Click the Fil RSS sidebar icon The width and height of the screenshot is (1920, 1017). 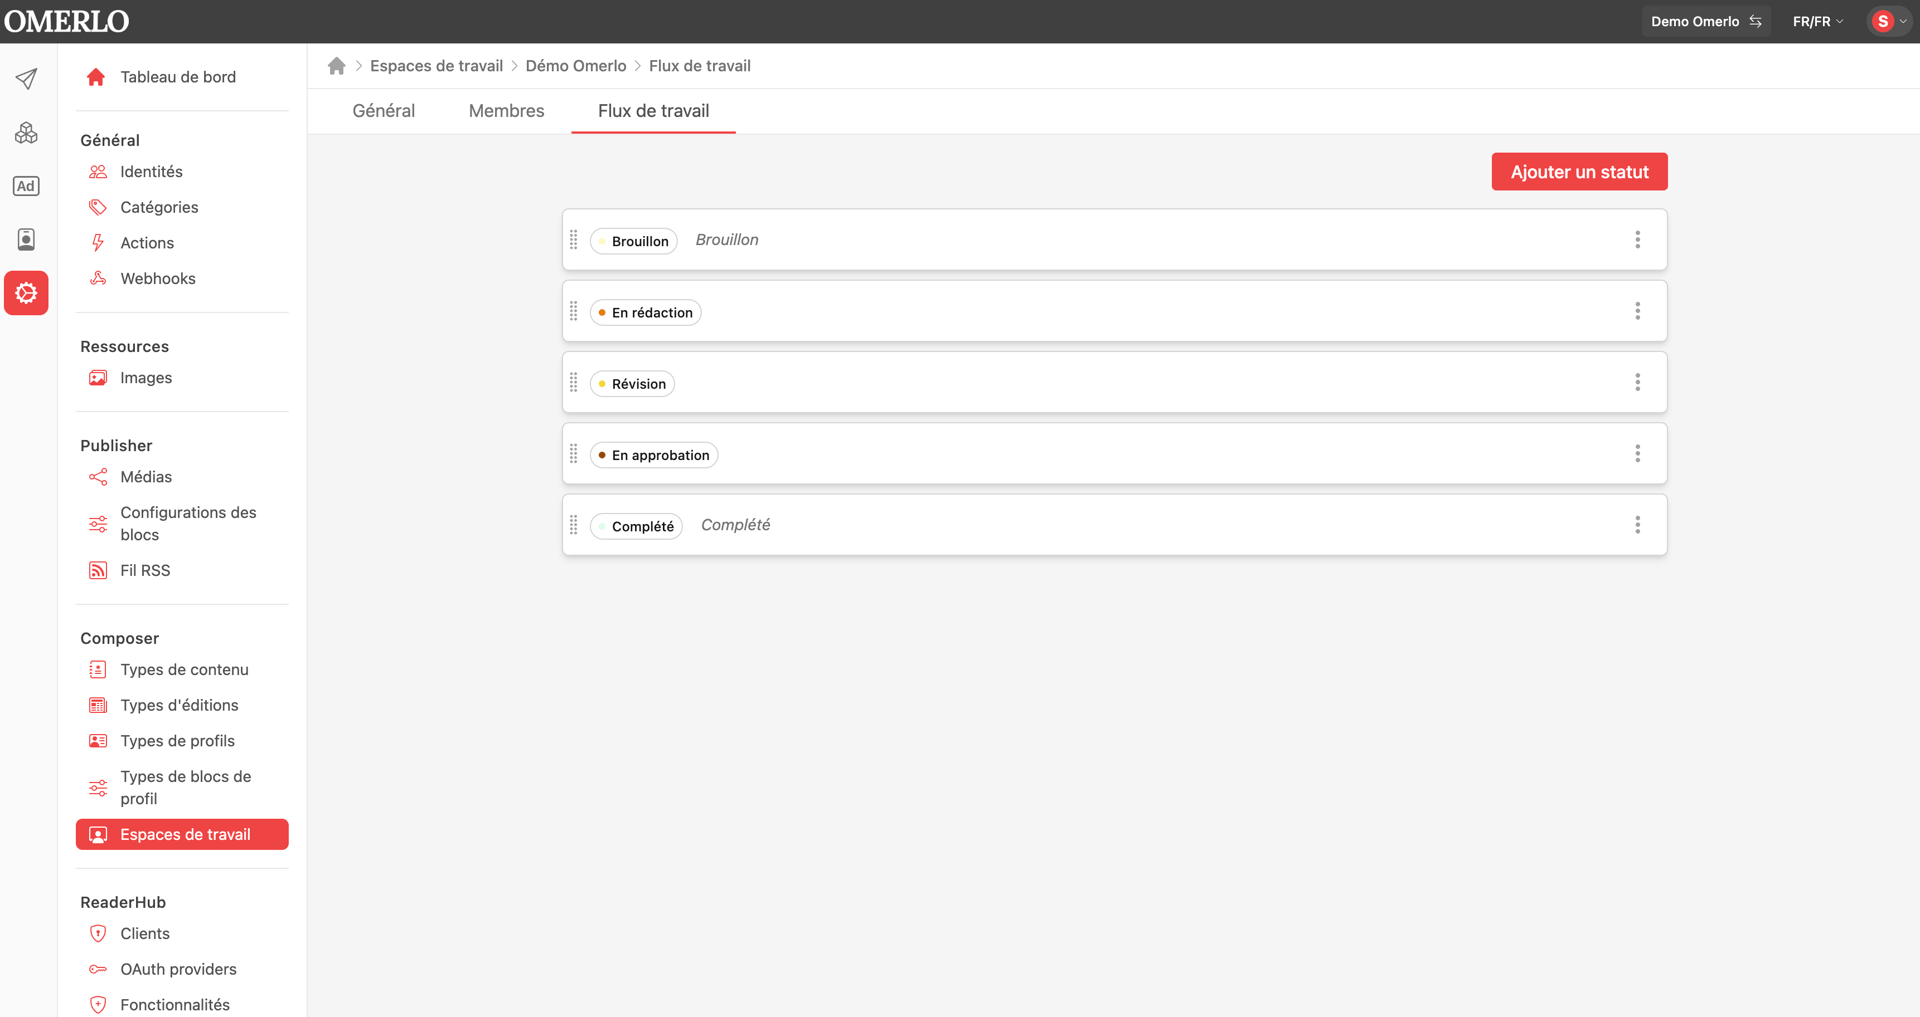click(98, 570)
